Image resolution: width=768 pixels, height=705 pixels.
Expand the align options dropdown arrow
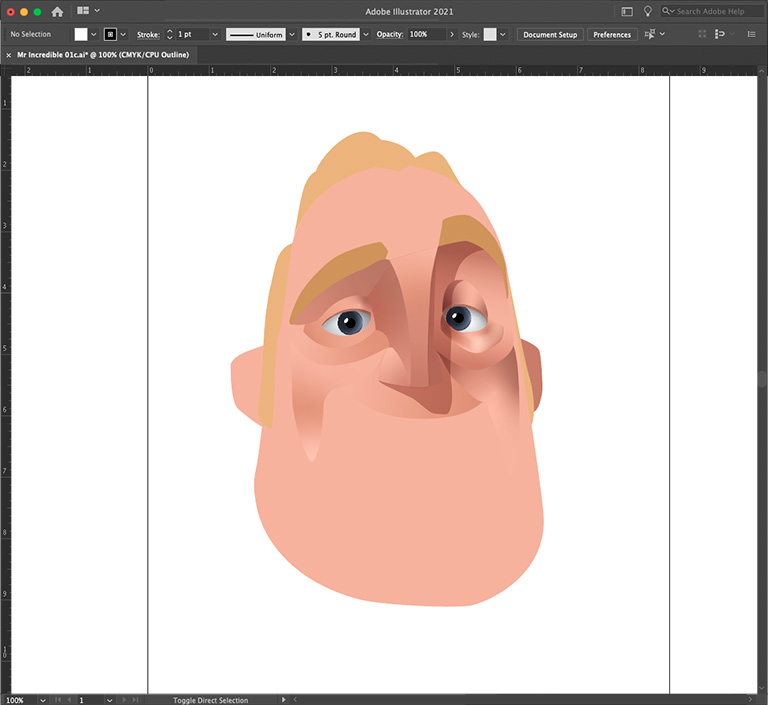coord(662,34)
